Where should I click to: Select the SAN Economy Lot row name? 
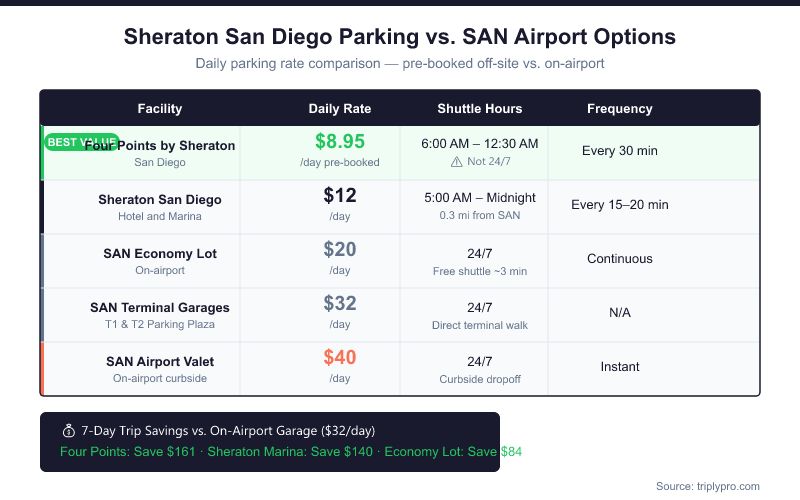160,254
